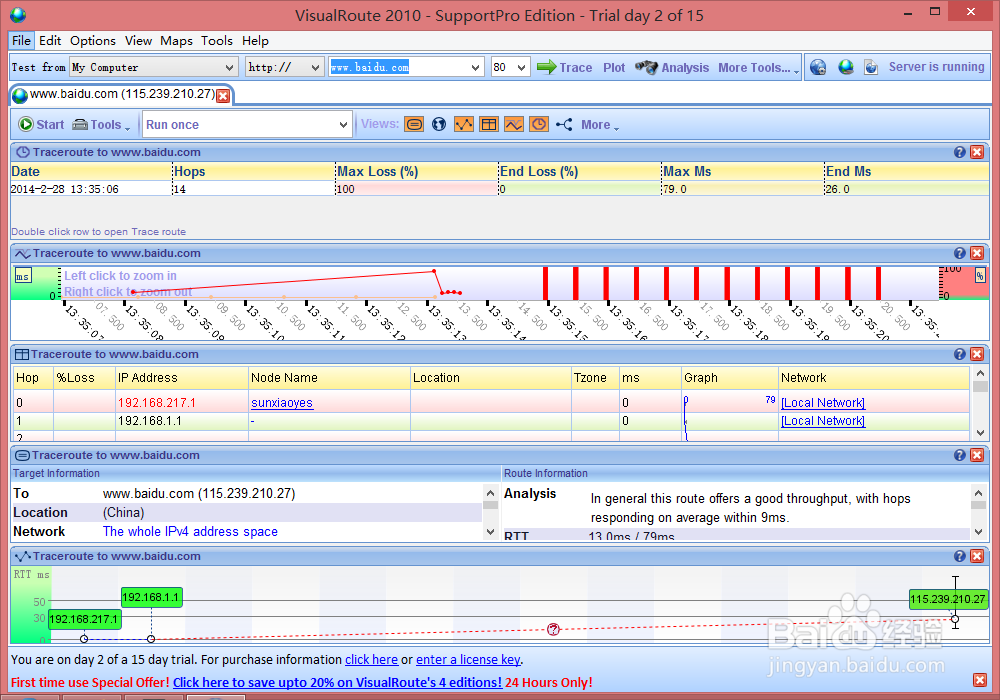1000x700 pixels.
Task: Close the hop table panel
Action: 976,354
